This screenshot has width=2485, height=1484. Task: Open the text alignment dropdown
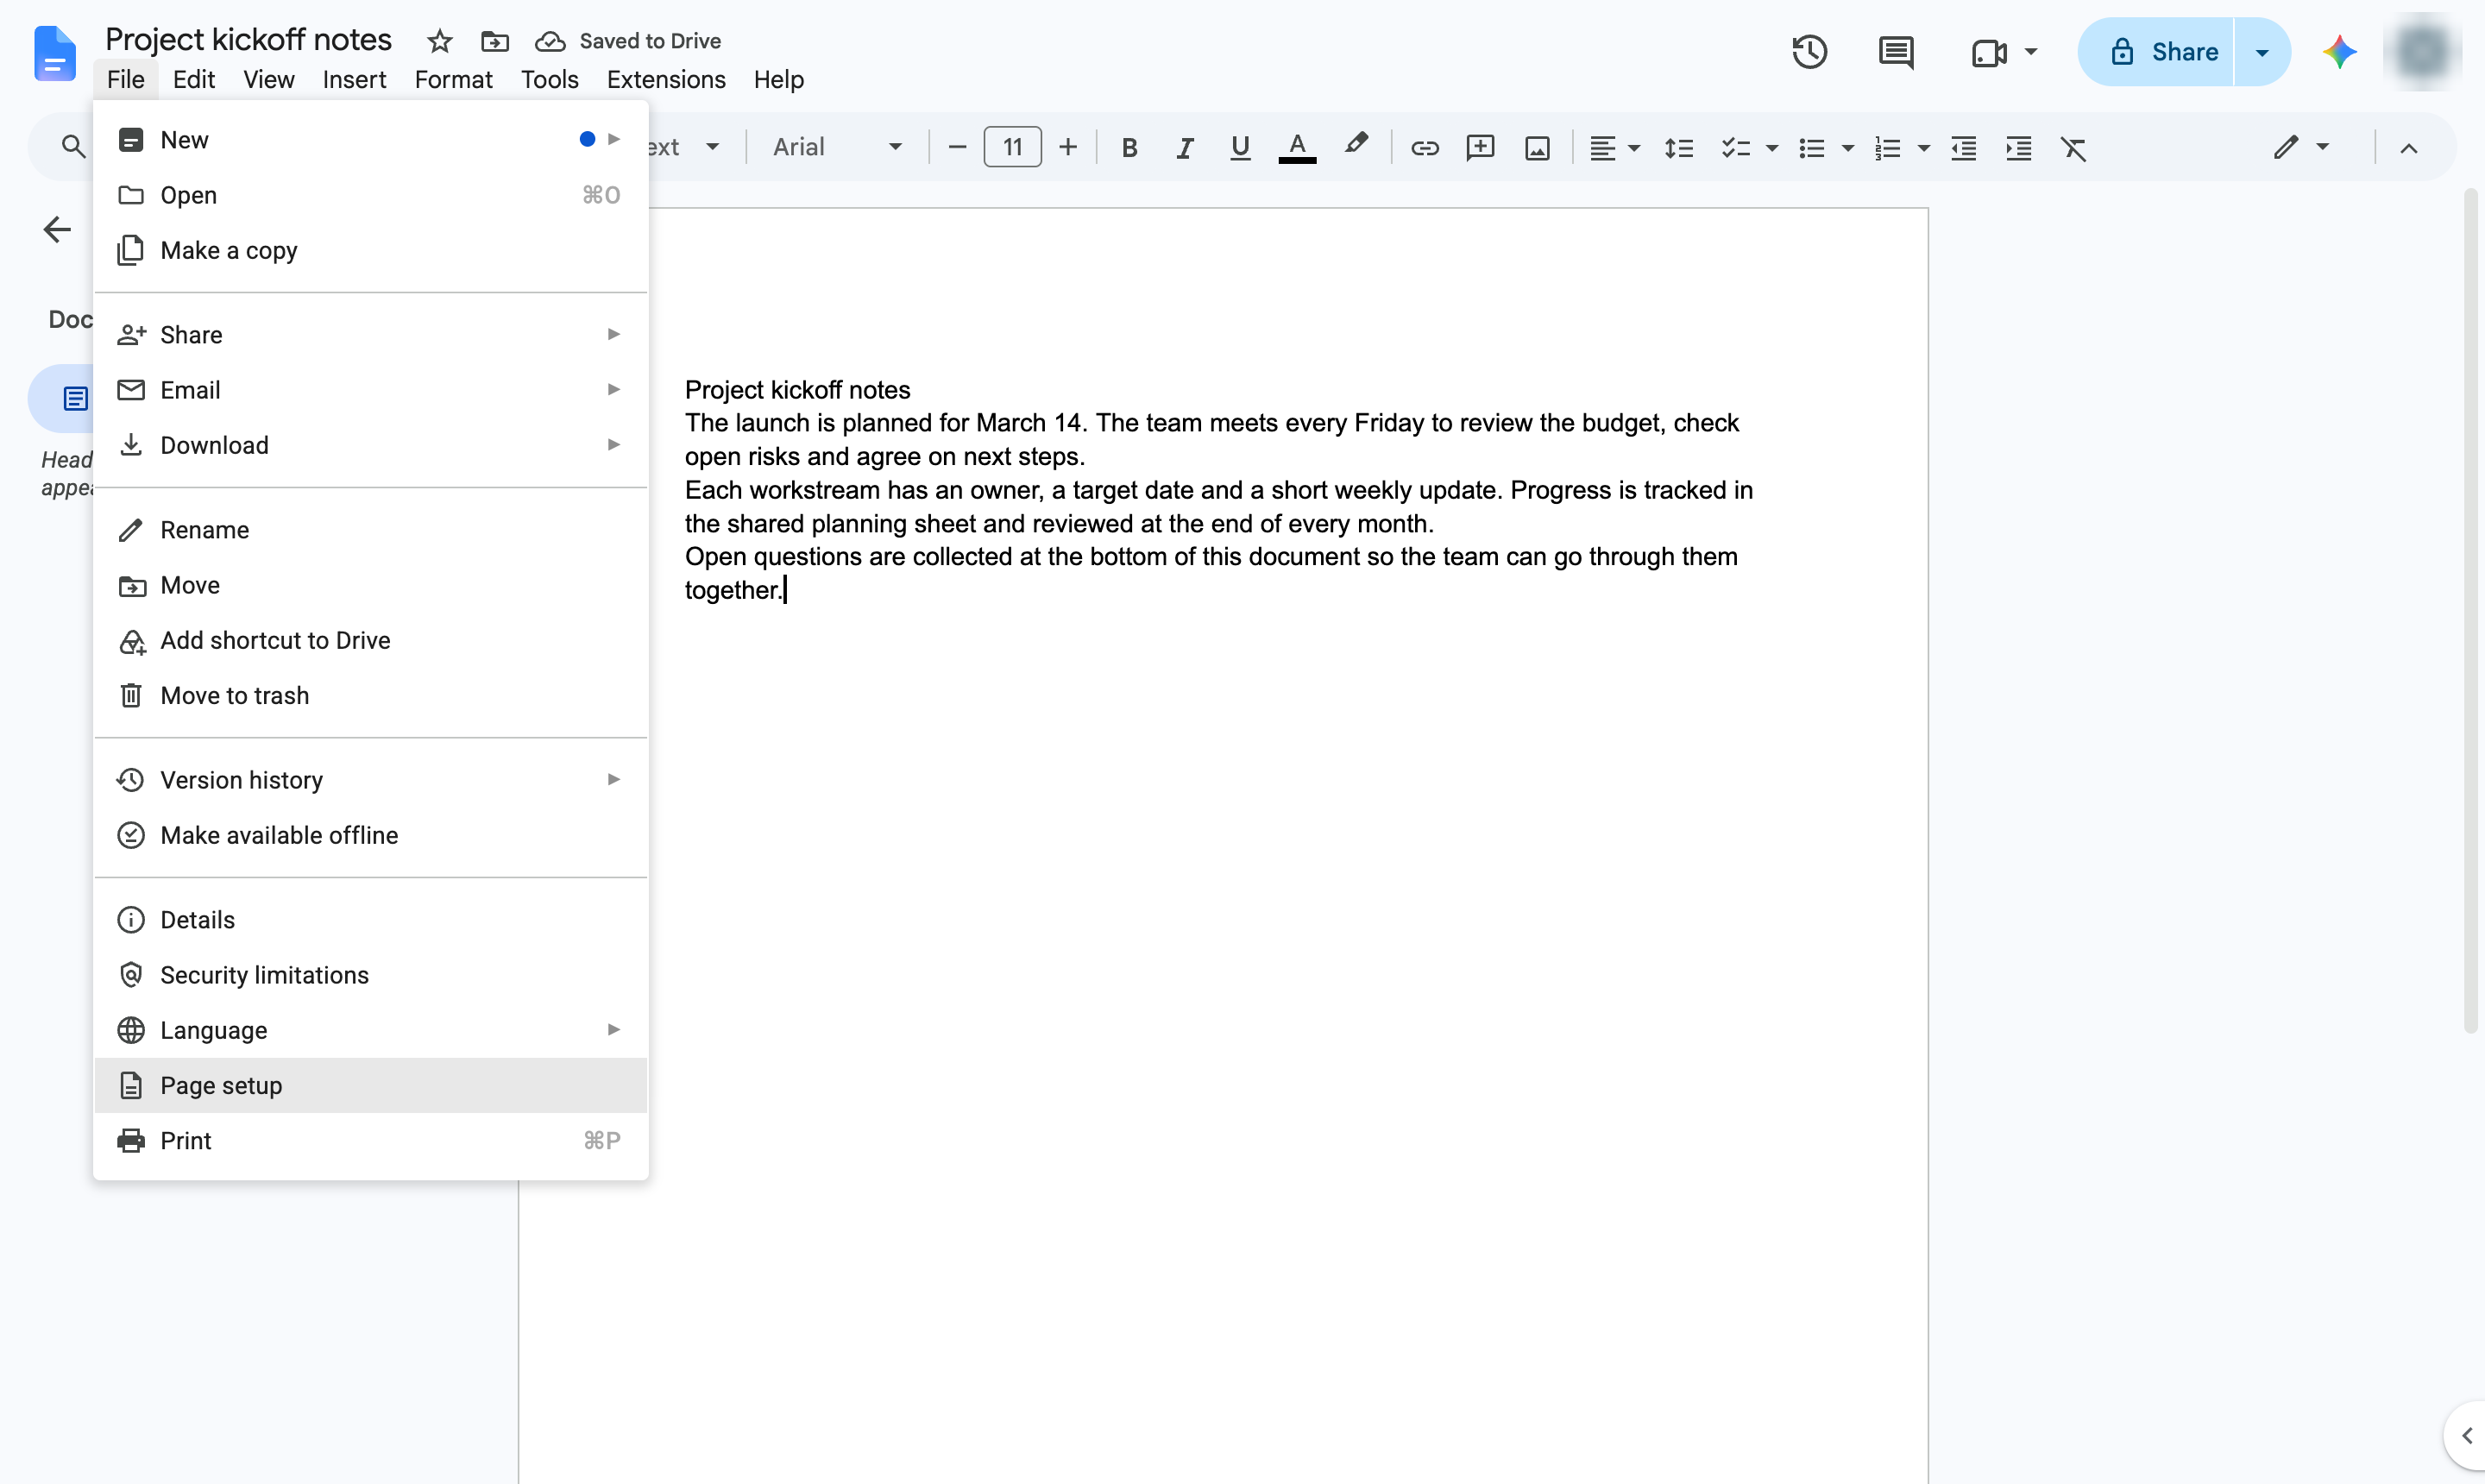point(1614,148)
